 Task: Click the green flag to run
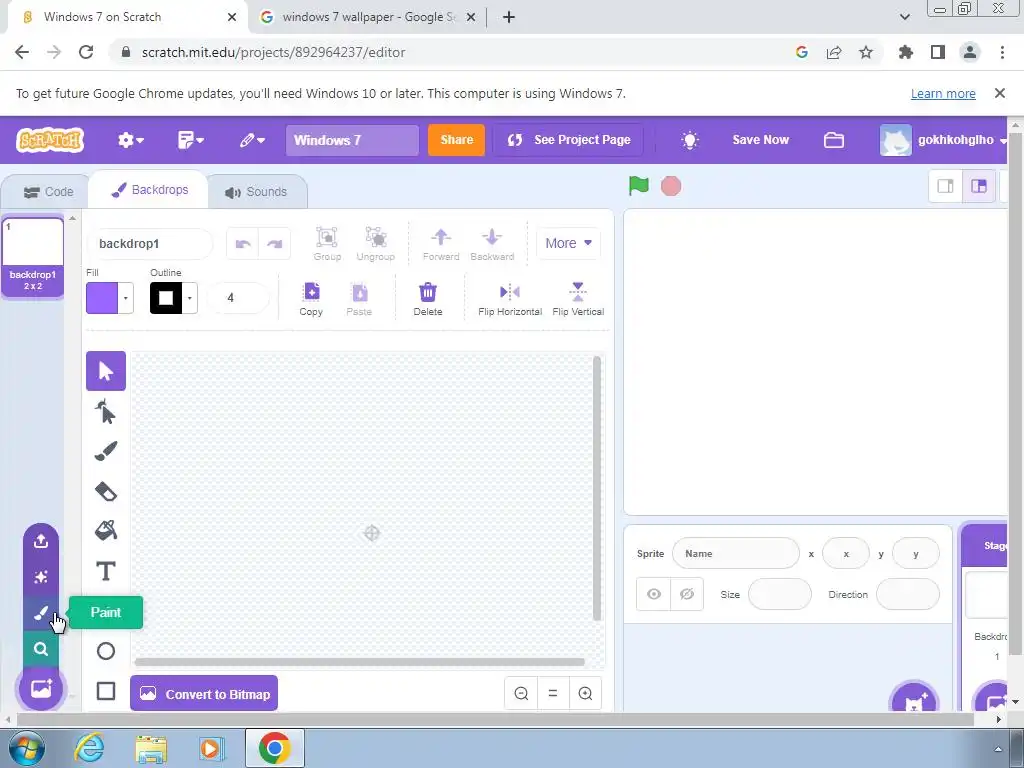point(639,186)
